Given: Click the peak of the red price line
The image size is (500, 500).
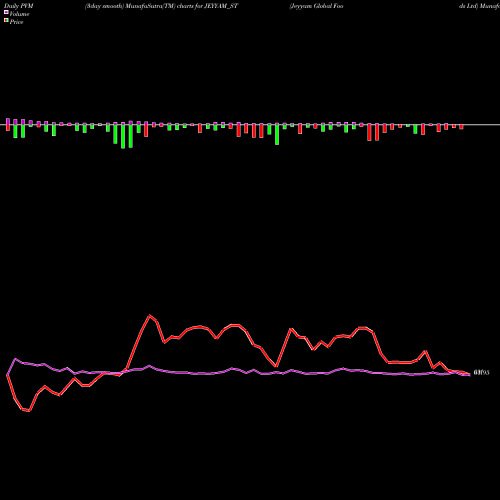Looking at the screenshot, I should coord(150,315).
